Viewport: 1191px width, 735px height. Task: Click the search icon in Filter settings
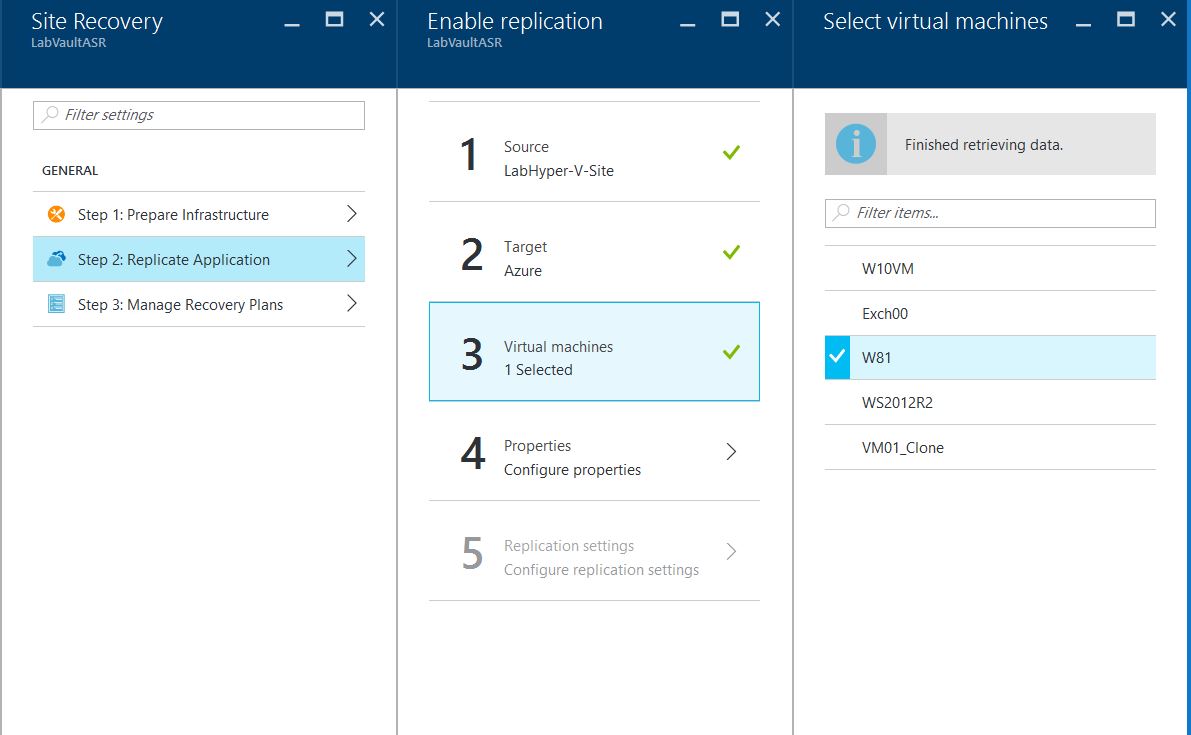pyautogui.click(x=49, y=115)
